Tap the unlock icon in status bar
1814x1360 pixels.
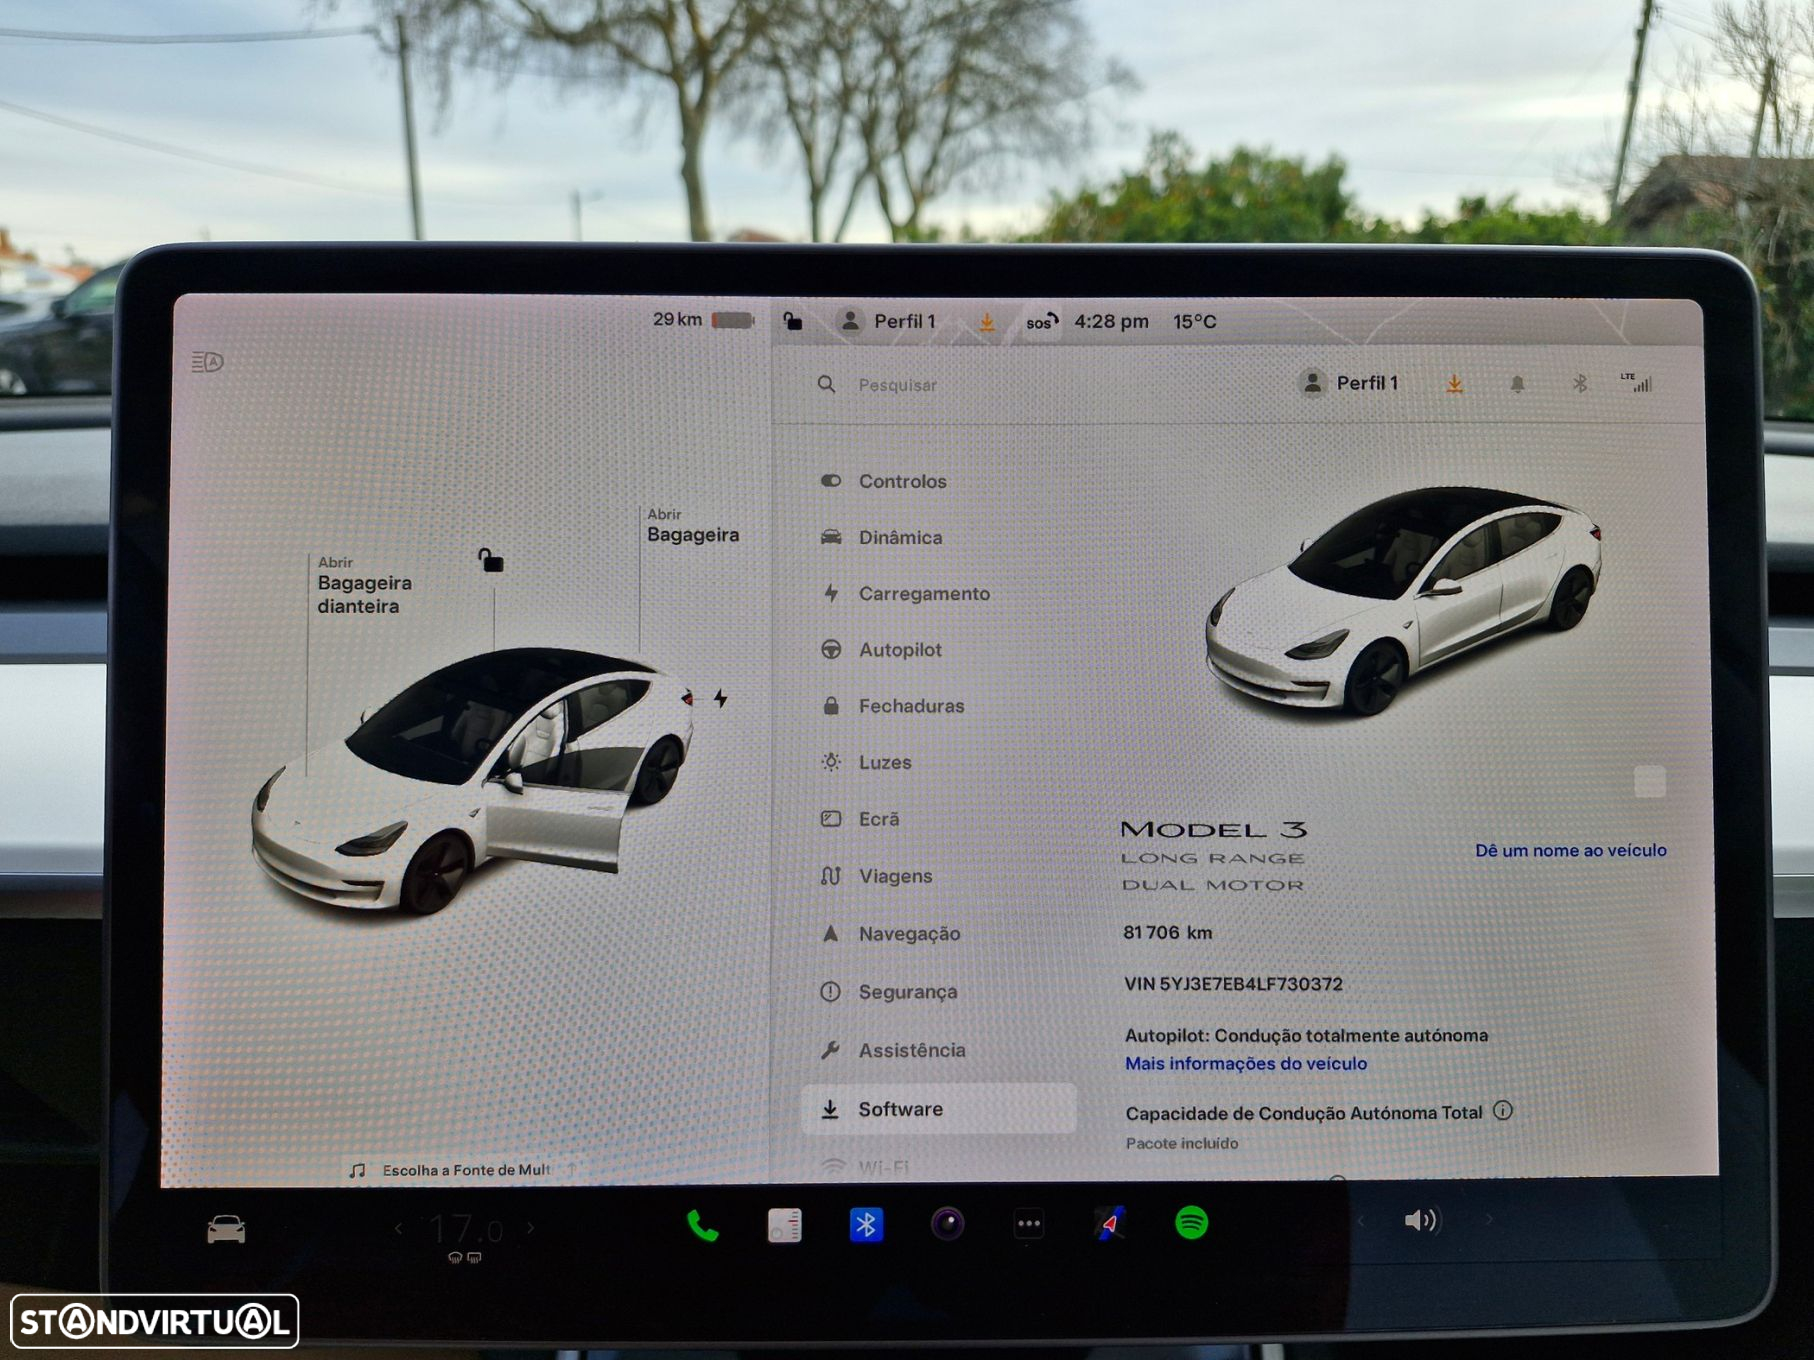point(792,321)
